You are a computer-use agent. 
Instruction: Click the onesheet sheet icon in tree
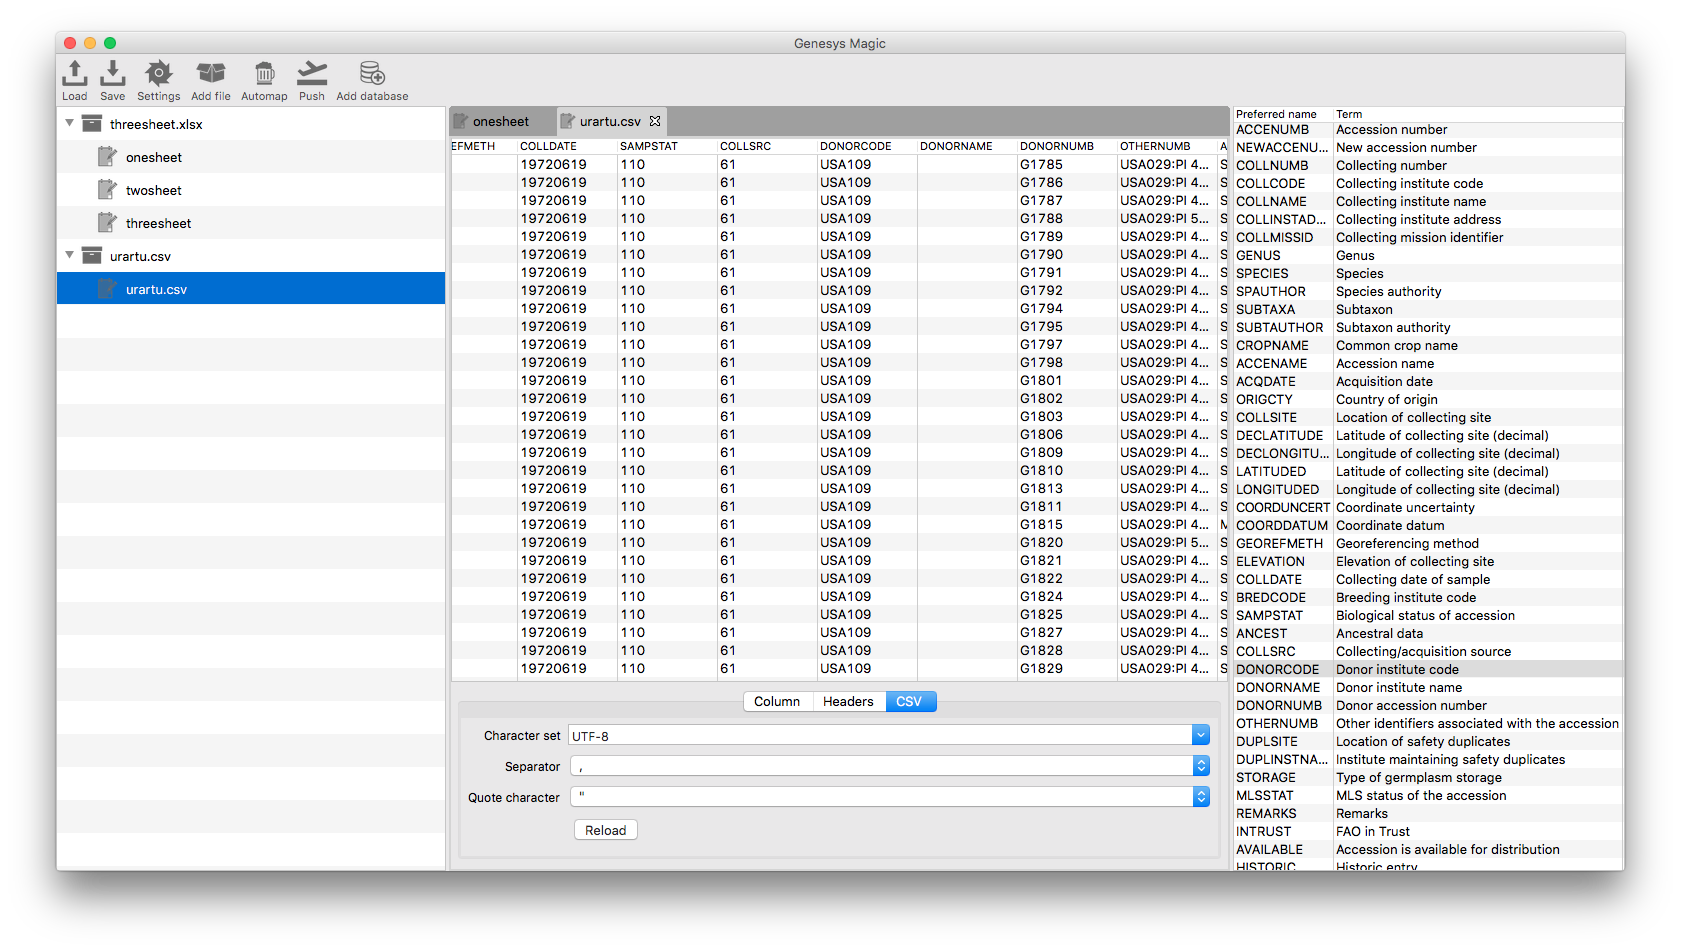107,157
